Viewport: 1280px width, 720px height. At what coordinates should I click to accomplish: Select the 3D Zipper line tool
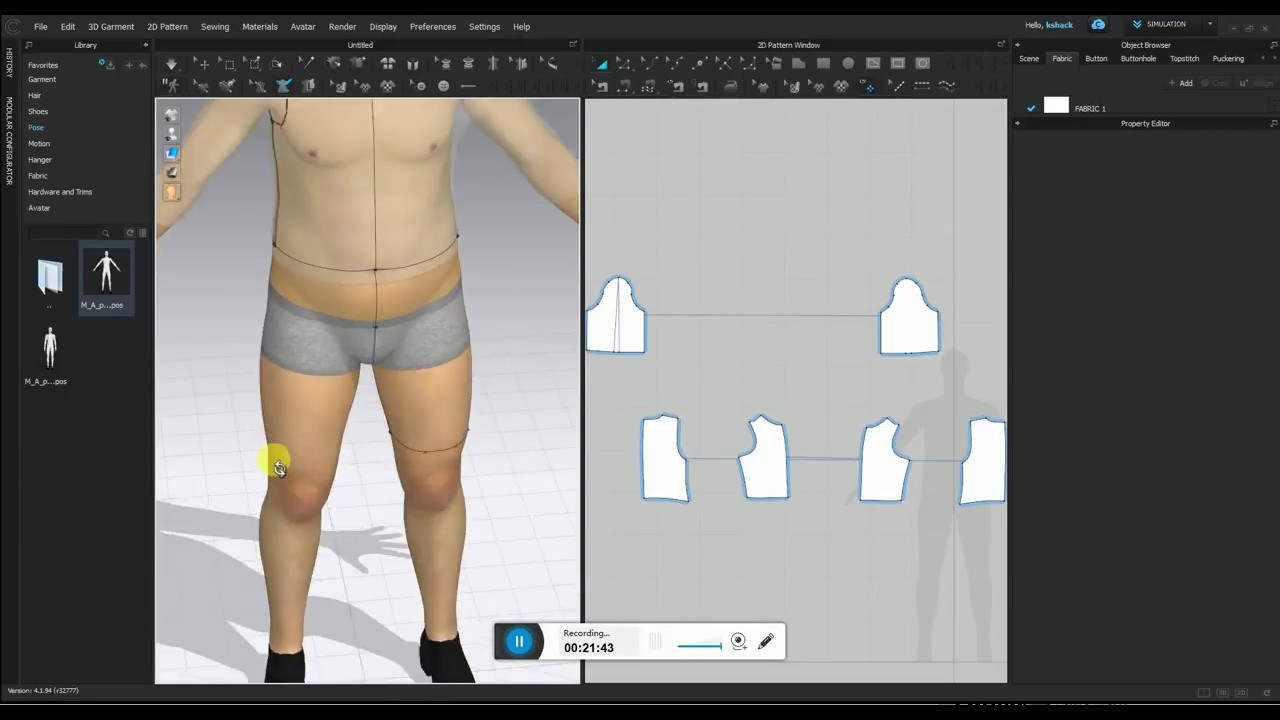(468, 86)
